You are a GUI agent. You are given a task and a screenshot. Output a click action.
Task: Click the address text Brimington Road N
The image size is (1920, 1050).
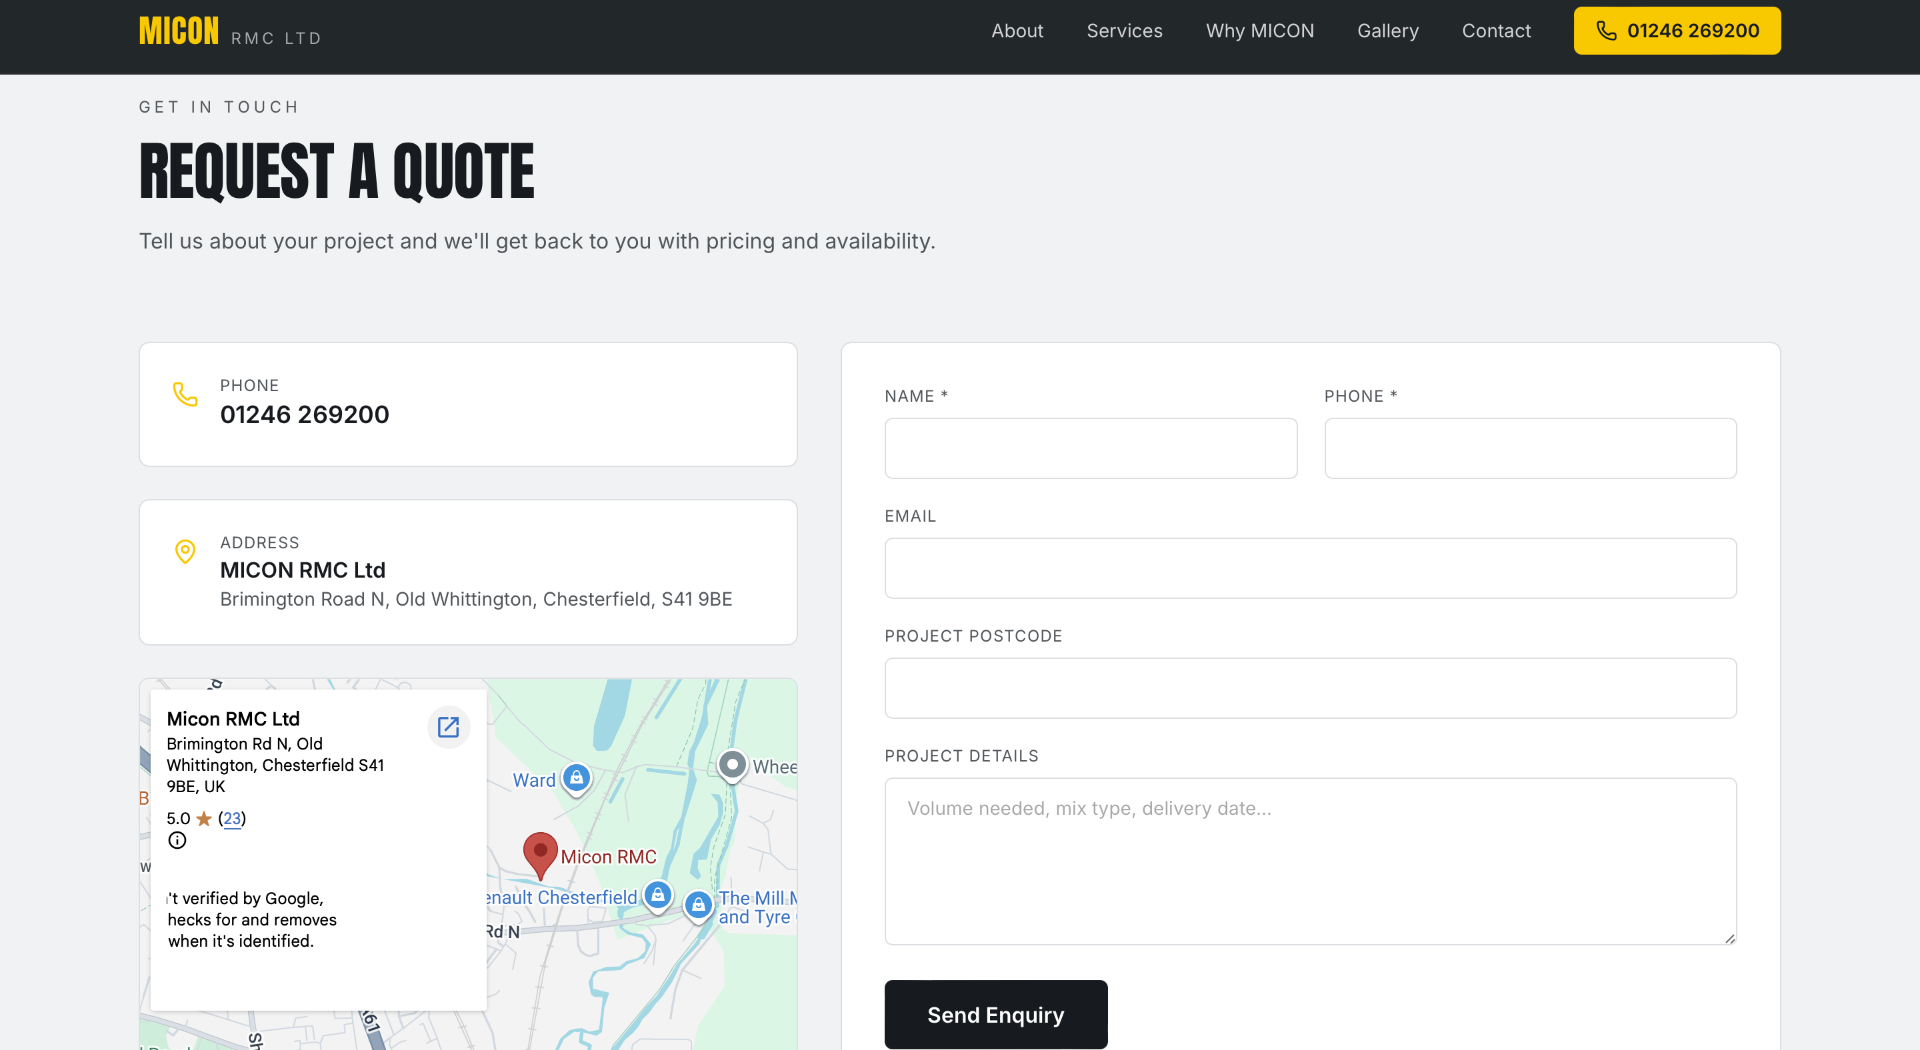pyautogui.click(x=476, y=599)
